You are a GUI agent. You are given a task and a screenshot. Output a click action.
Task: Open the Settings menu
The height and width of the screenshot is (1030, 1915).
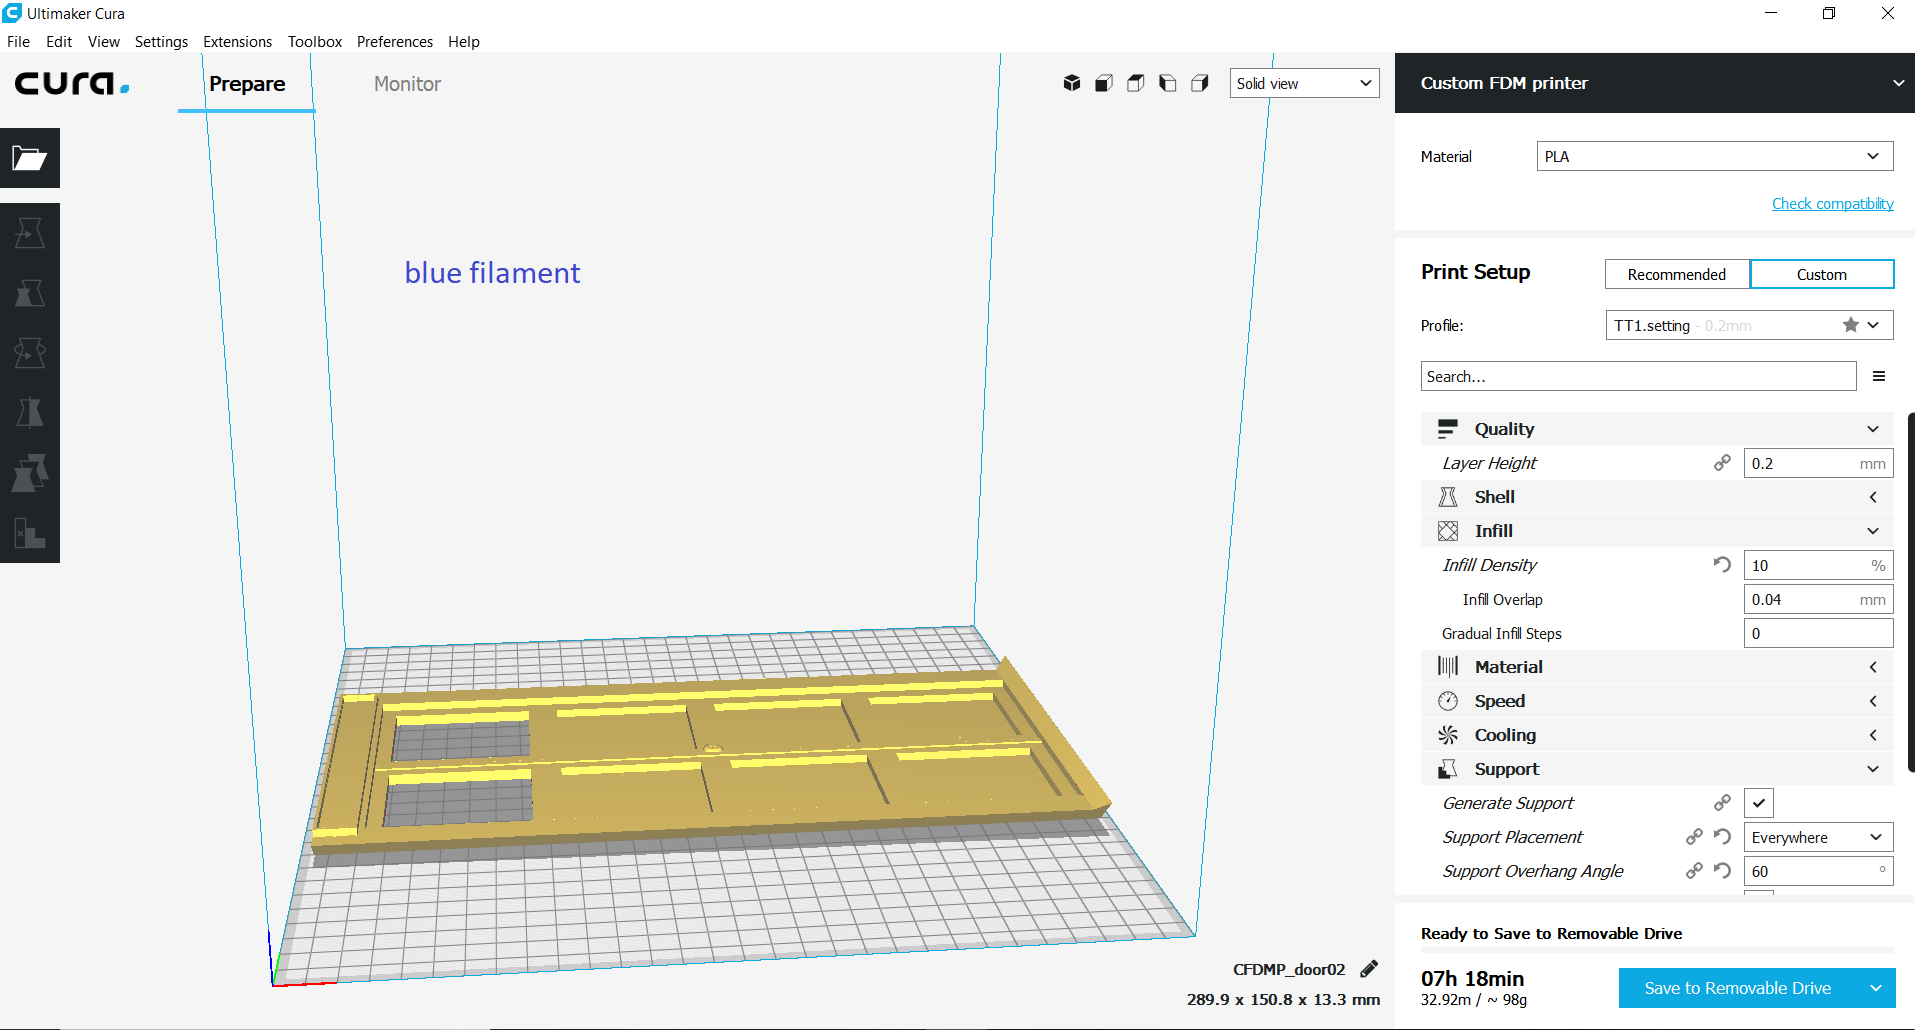click(x=161, y=41)
